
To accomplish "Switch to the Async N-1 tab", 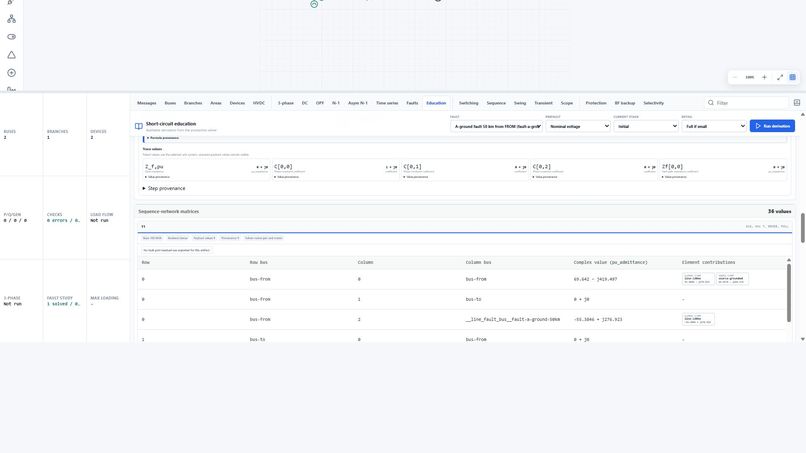I will coord(358,103).
